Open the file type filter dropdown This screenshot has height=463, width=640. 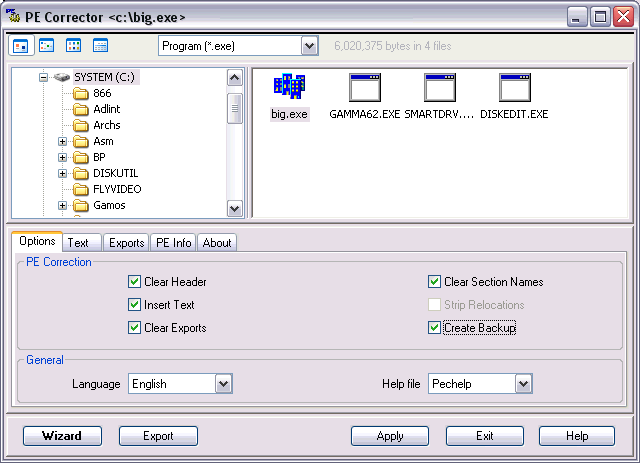[309, 46]
